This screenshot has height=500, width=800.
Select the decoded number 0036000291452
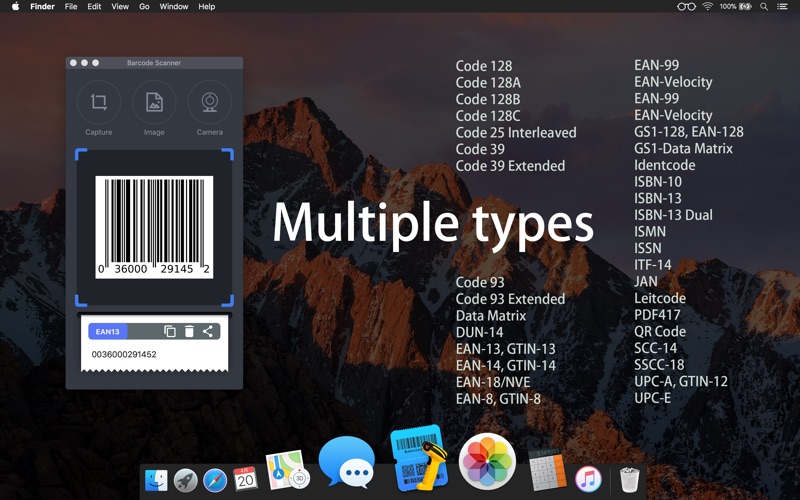(x=124, y=354)
